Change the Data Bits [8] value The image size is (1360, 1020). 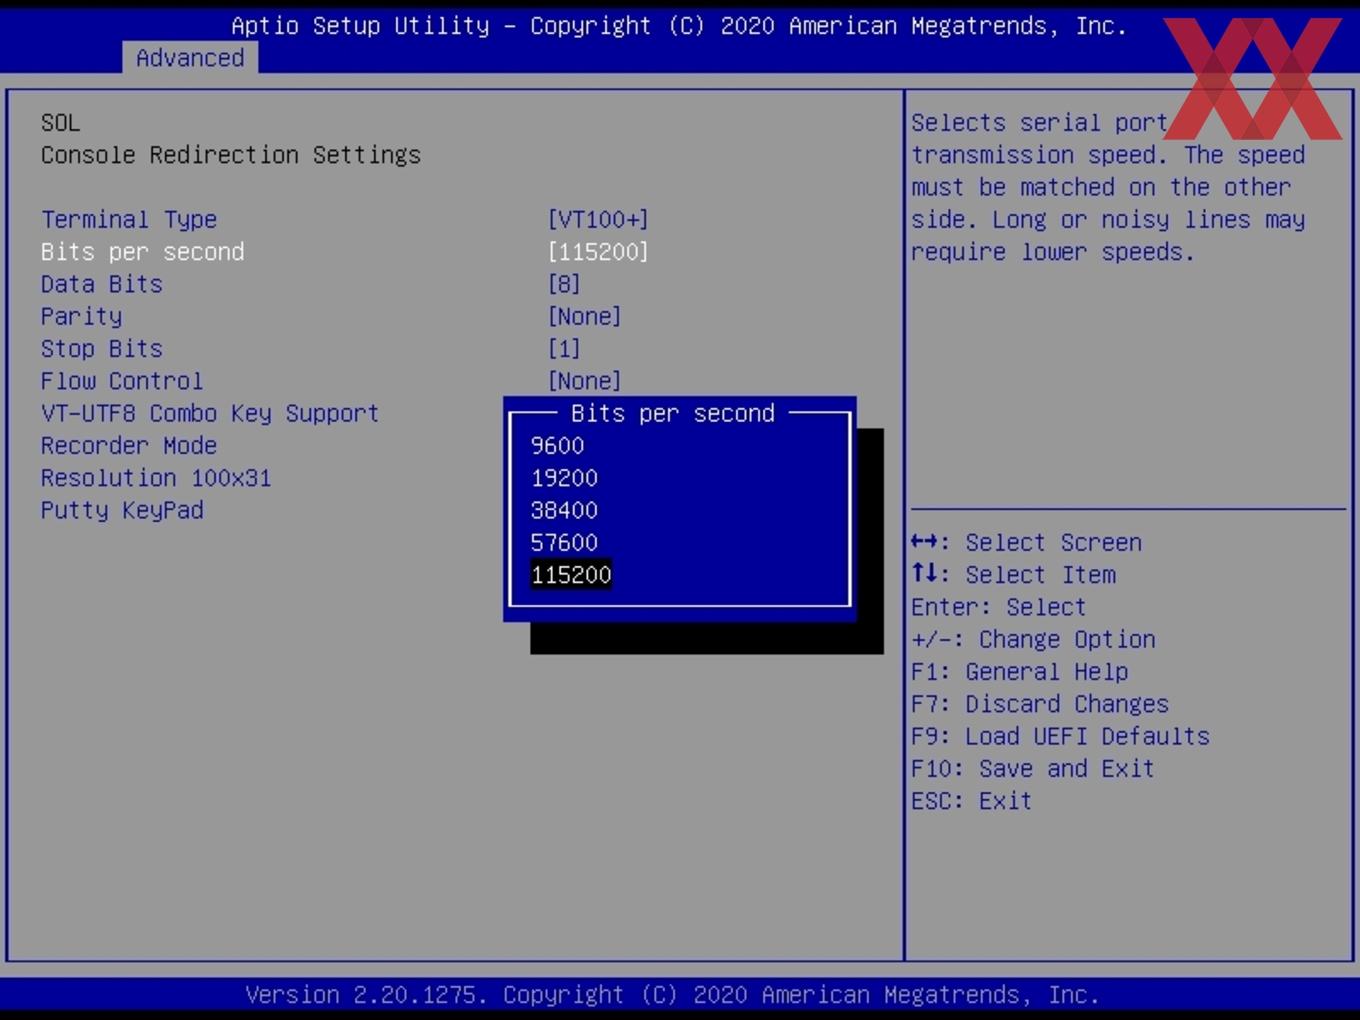click(x=564, y=284)
